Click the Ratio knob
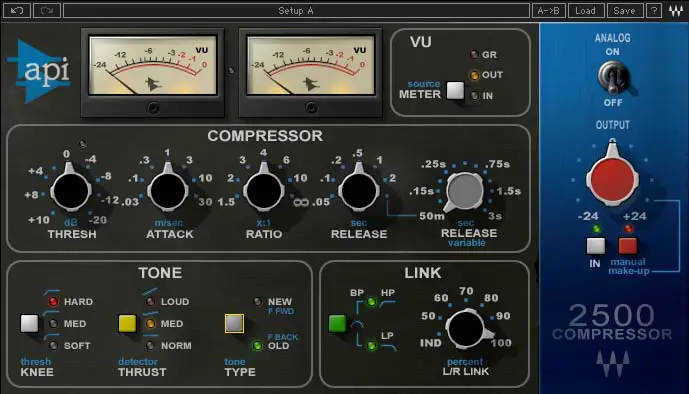This screenshot has height=394, width=689. click(x=264, y=191)
